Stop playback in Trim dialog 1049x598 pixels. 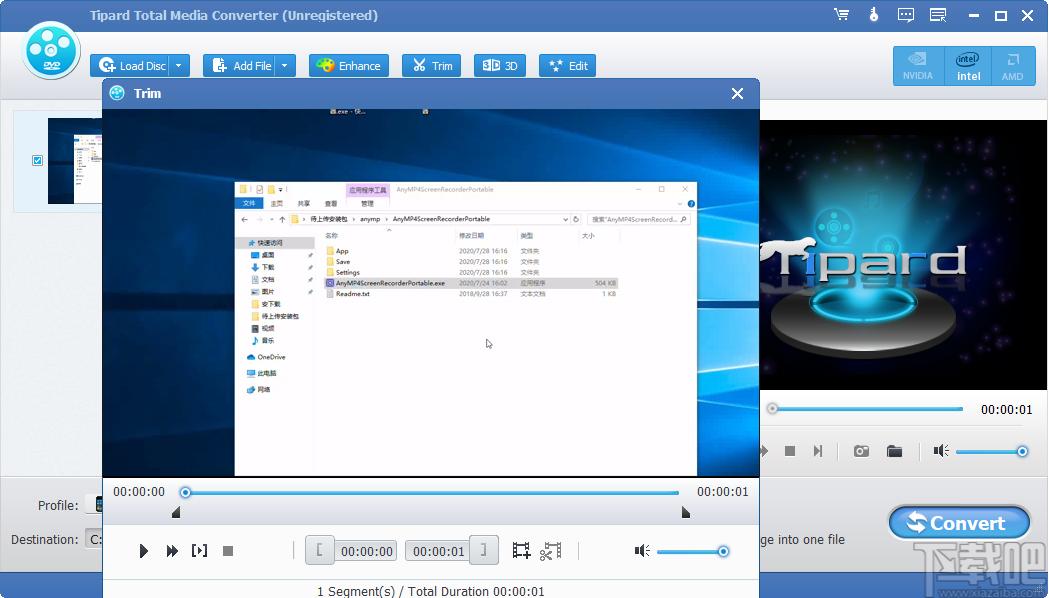click(x=227, y=551)
